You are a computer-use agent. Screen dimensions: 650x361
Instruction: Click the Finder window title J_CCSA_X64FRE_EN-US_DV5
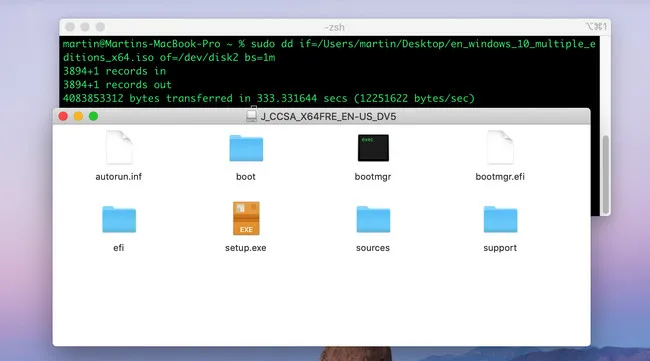[328, 116]
